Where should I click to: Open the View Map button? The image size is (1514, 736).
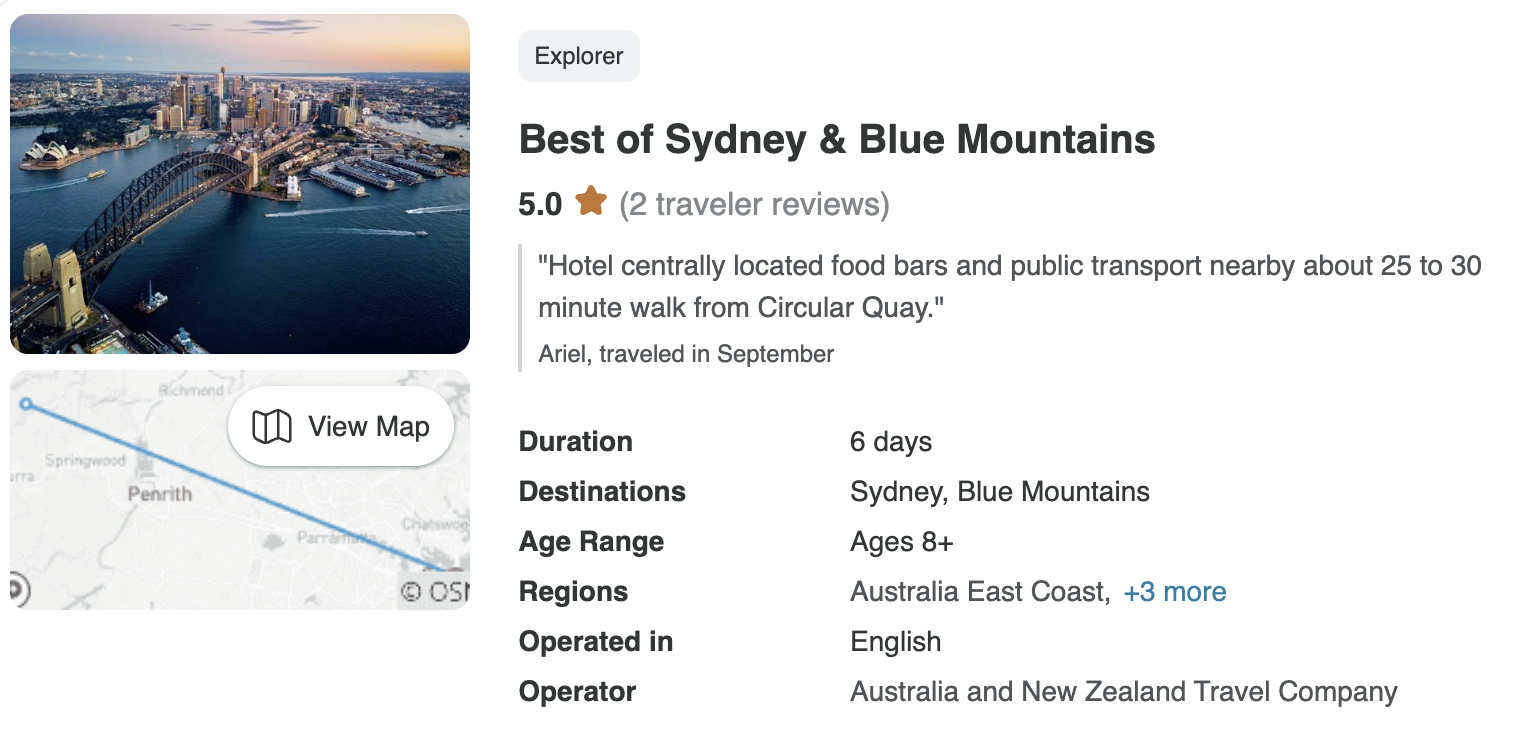[x=341, y=427]
